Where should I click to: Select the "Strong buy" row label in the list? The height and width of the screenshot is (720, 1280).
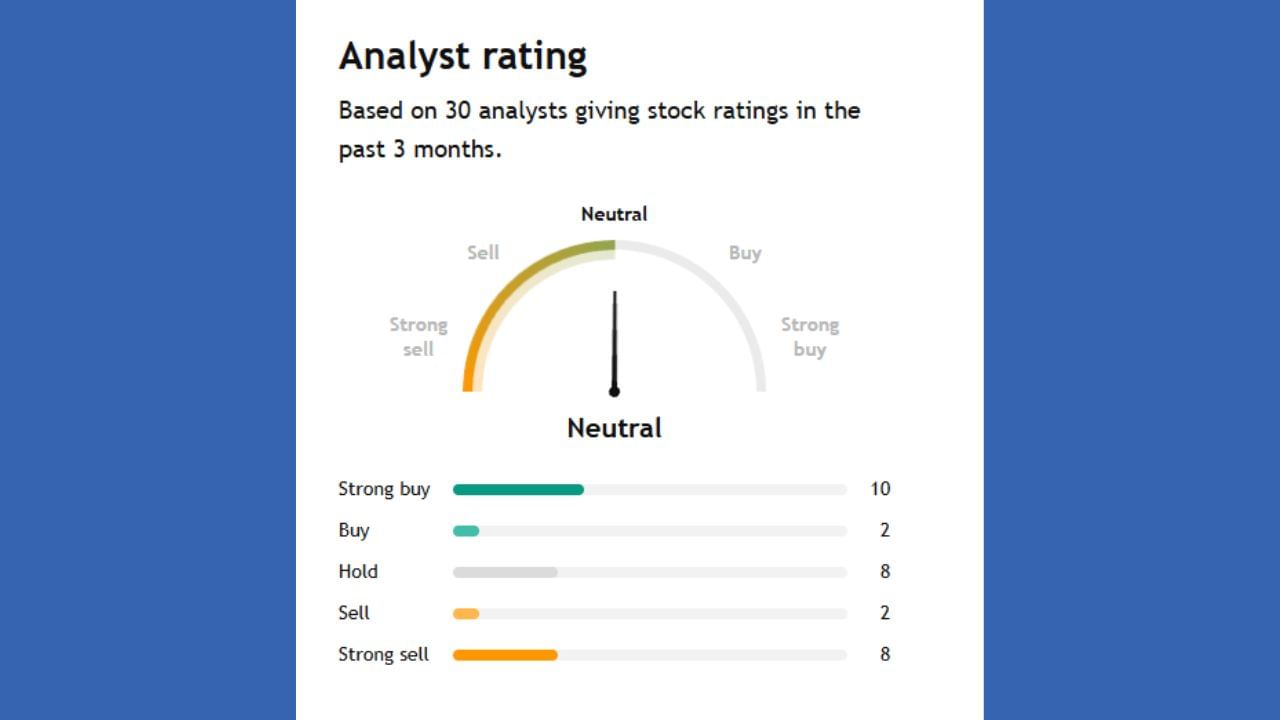click(x=384, y=489)
